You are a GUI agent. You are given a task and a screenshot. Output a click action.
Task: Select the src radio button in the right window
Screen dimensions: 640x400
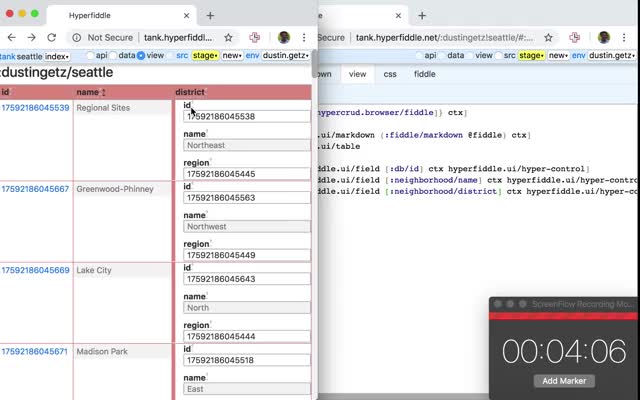click(x=496, y=56)
